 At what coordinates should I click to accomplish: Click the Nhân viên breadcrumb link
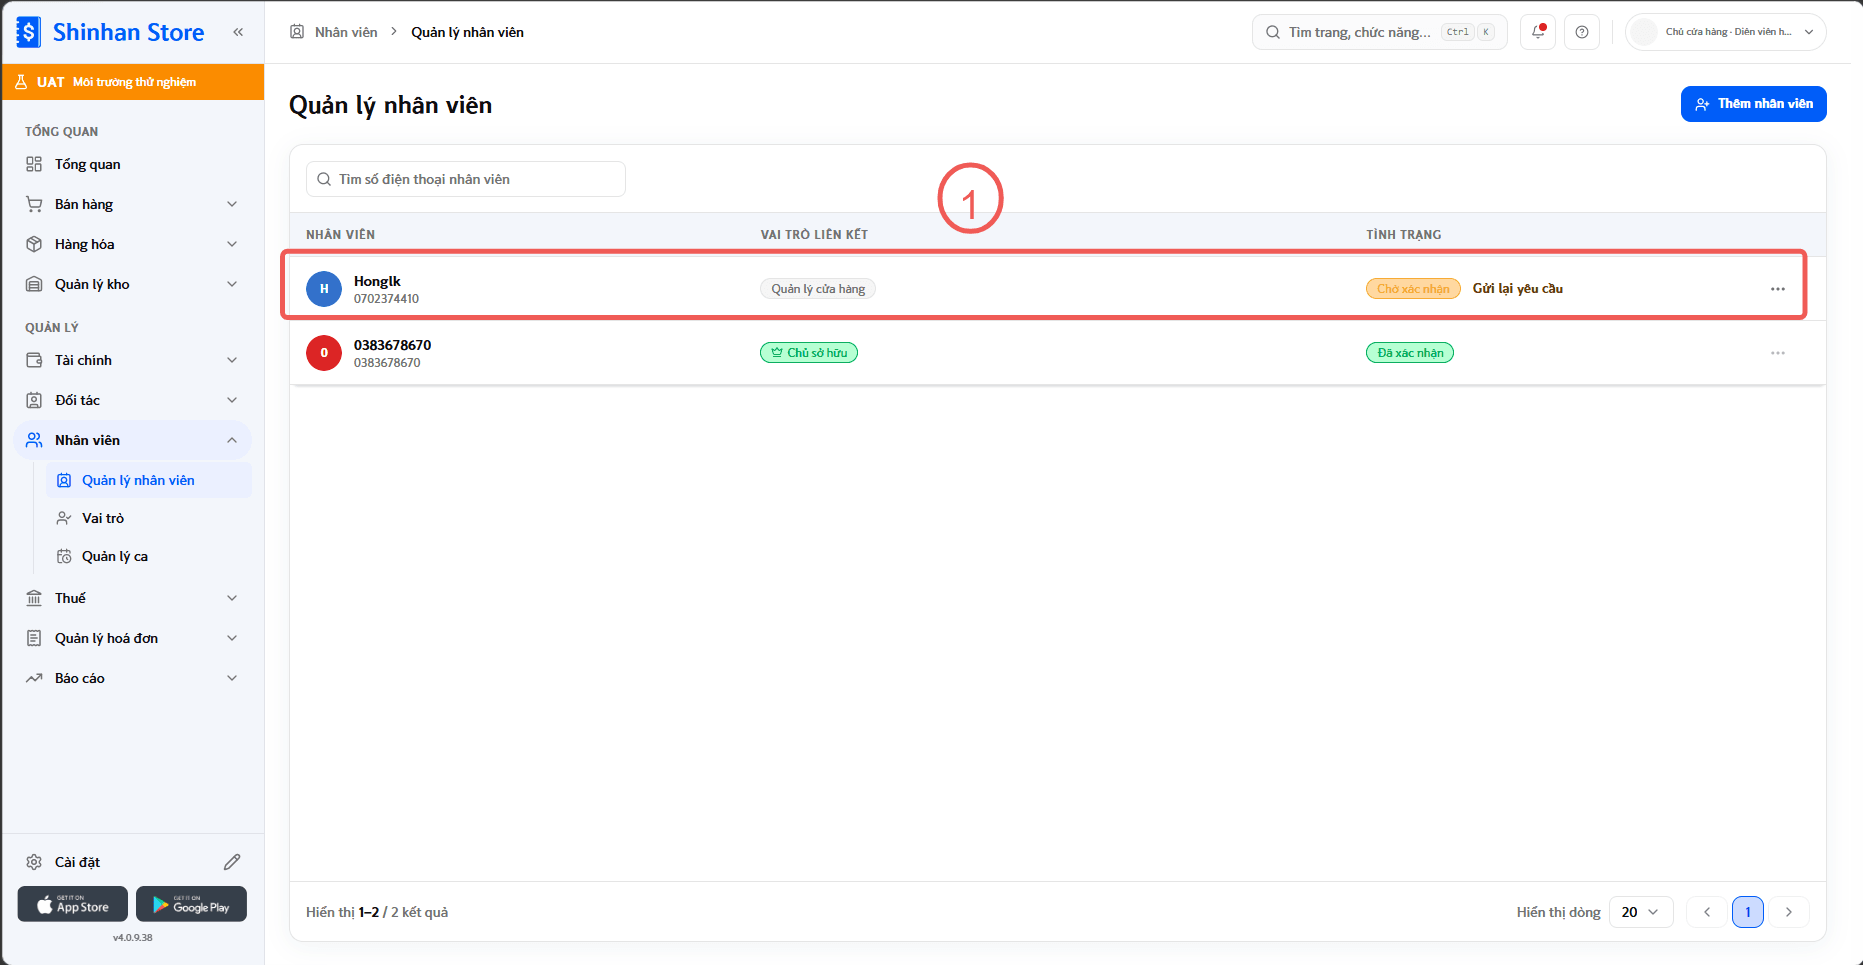pyautogui.click(x=346, y=32)
